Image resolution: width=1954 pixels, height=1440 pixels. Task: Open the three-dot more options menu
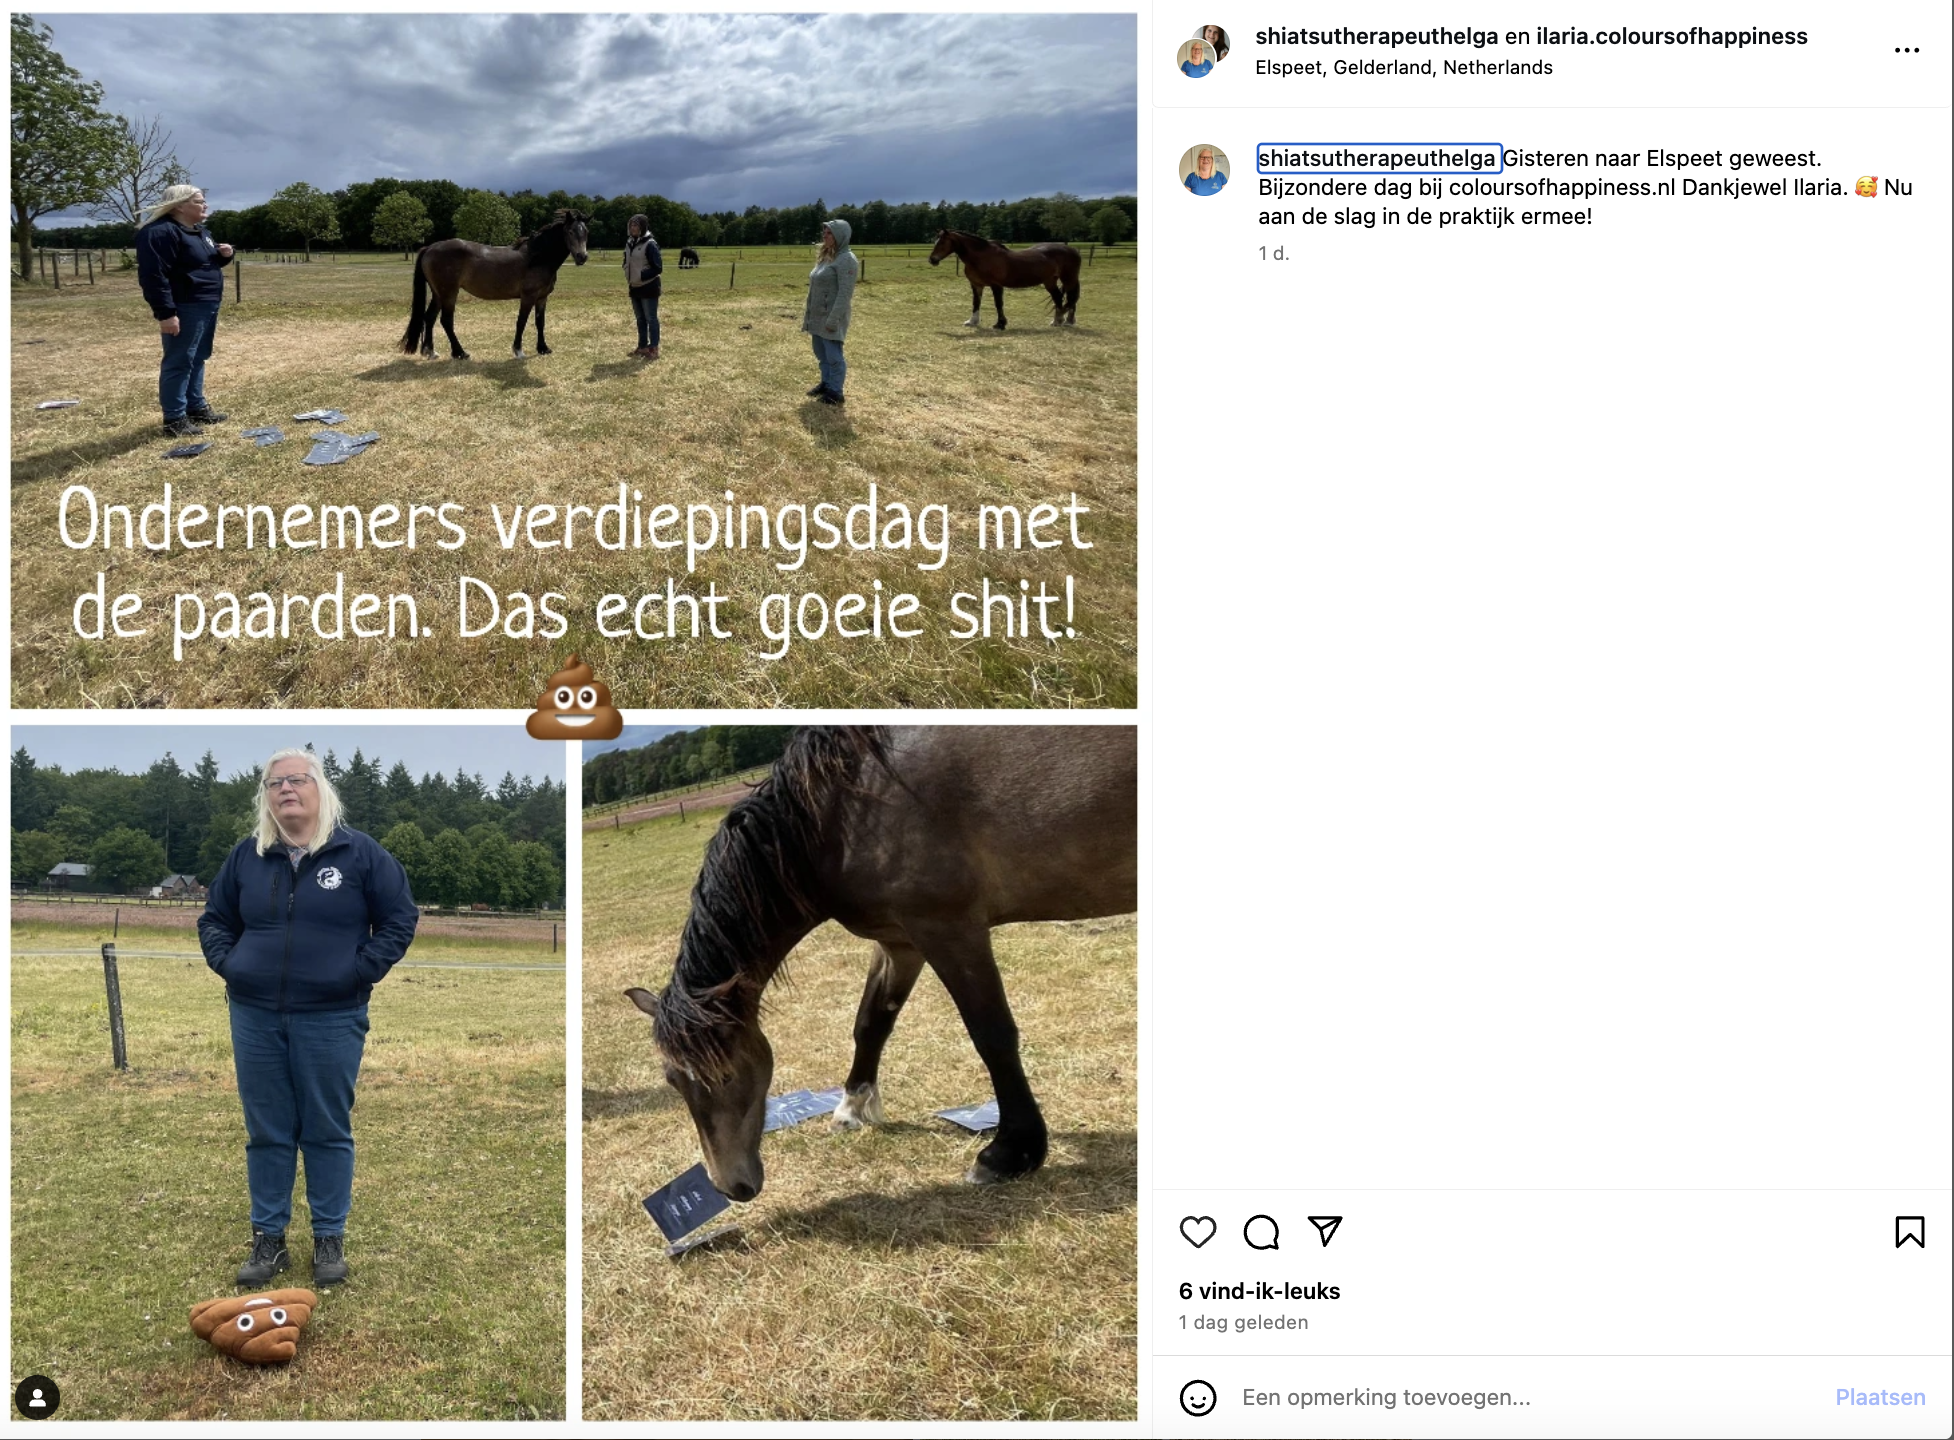coord(1907,50)
